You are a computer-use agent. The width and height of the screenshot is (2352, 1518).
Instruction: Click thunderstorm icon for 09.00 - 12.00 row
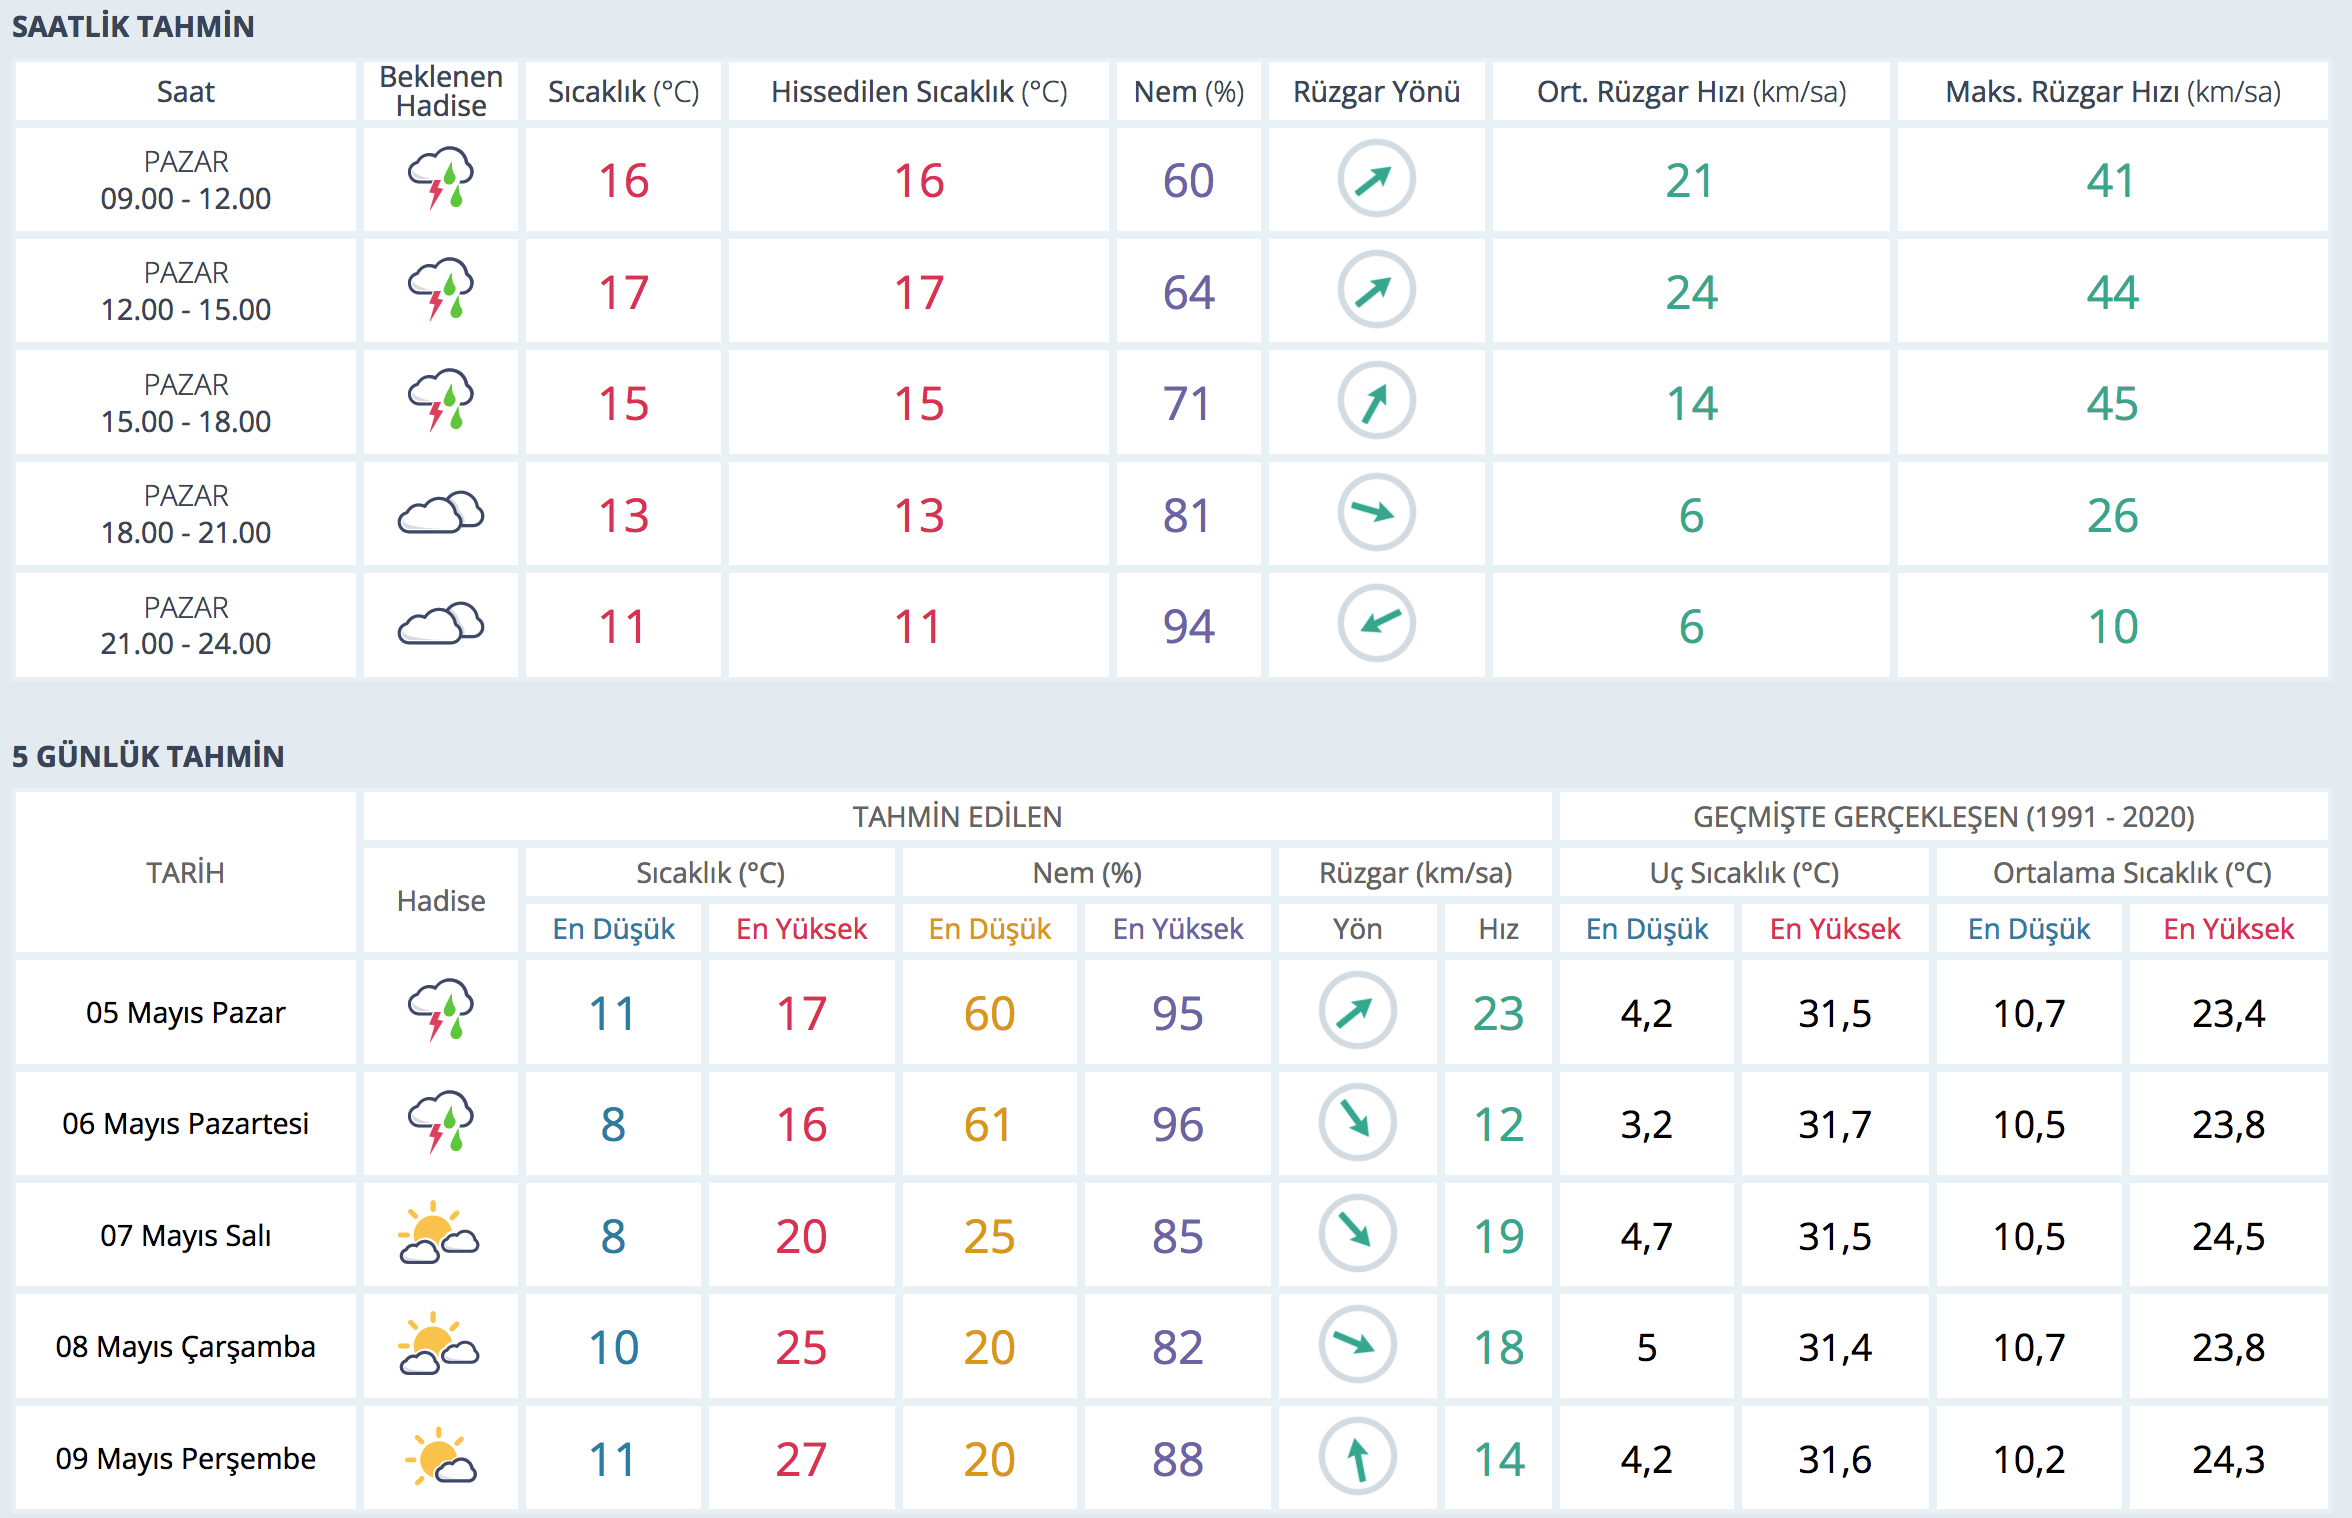441,179
